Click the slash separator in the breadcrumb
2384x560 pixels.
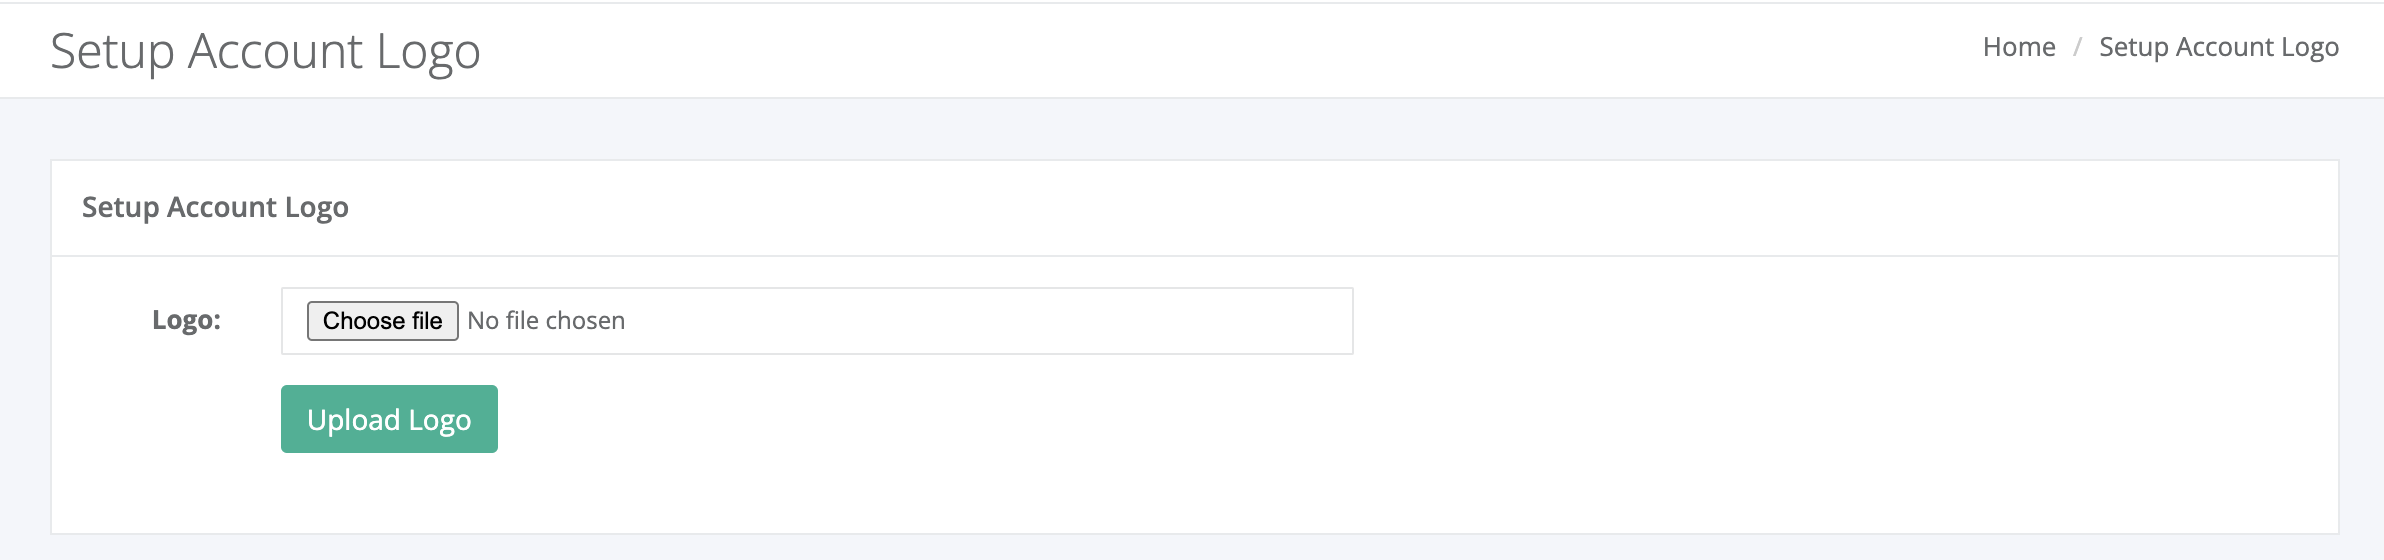(2077, 47)
